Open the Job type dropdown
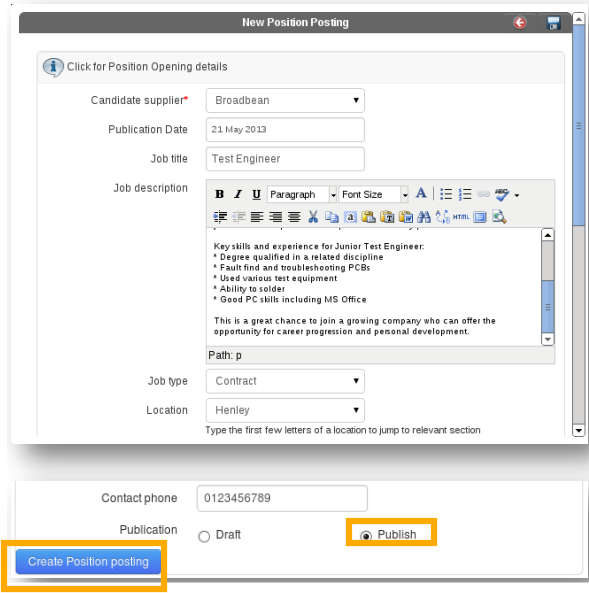Screen dimensions: 589x593 [285, 381]
